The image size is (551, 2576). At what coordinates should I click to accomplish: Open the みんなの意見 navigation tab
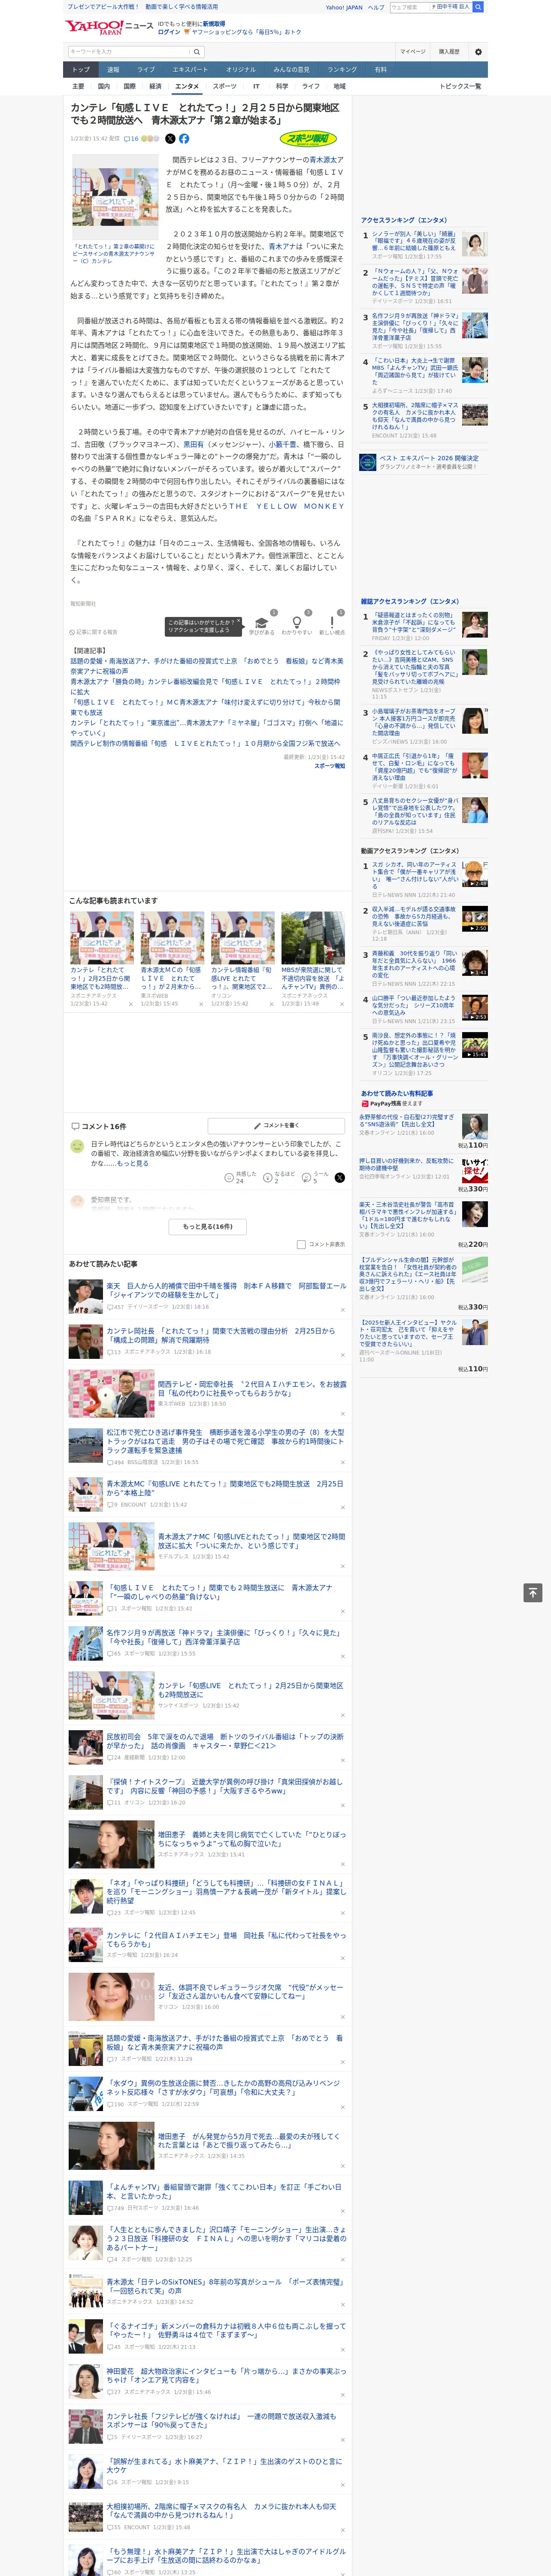click(291, 70)
